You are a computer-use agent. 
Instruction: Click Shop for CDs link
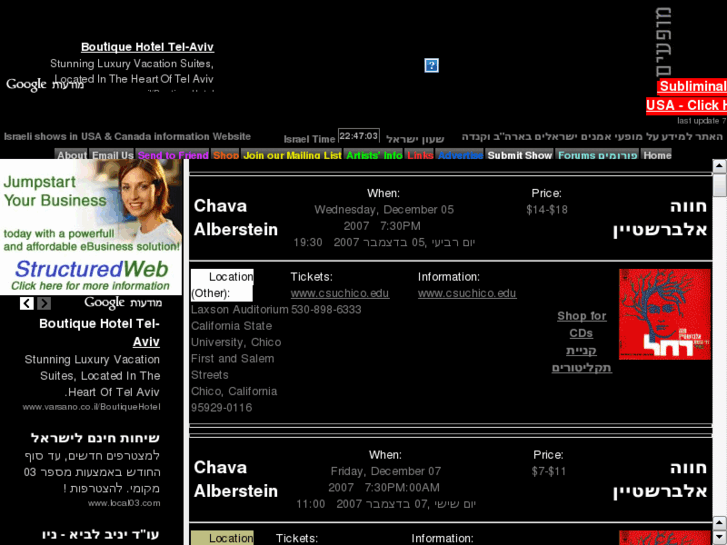581,324
